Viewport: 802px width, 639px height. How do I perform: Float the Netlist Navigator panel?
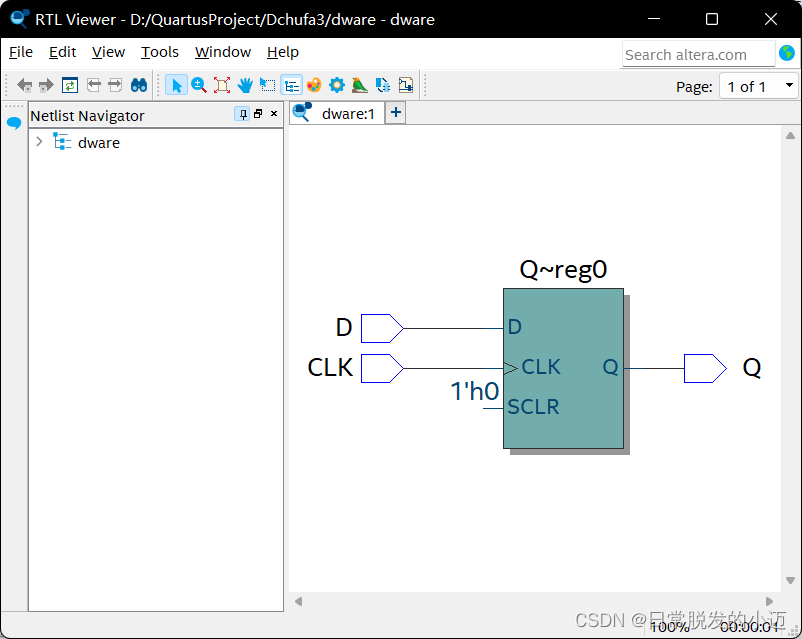pyautogui.click(x=258, y=114)
